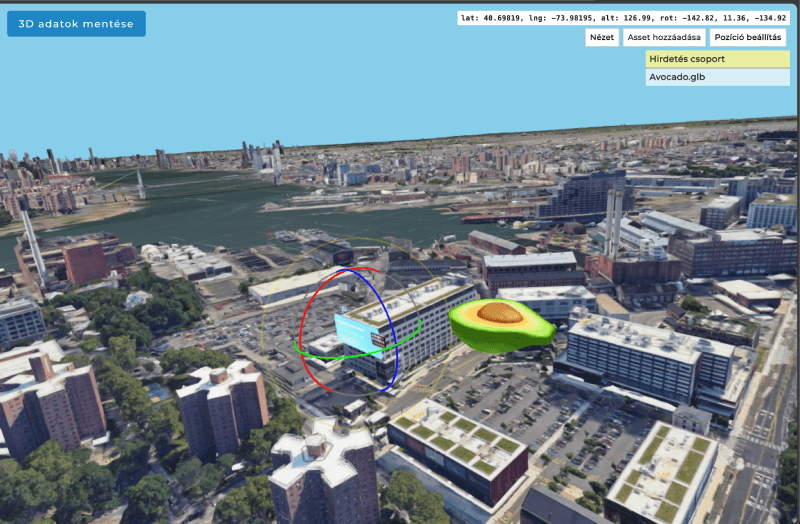Click the light-blue billboard advertisement panel

coord(359,334)
